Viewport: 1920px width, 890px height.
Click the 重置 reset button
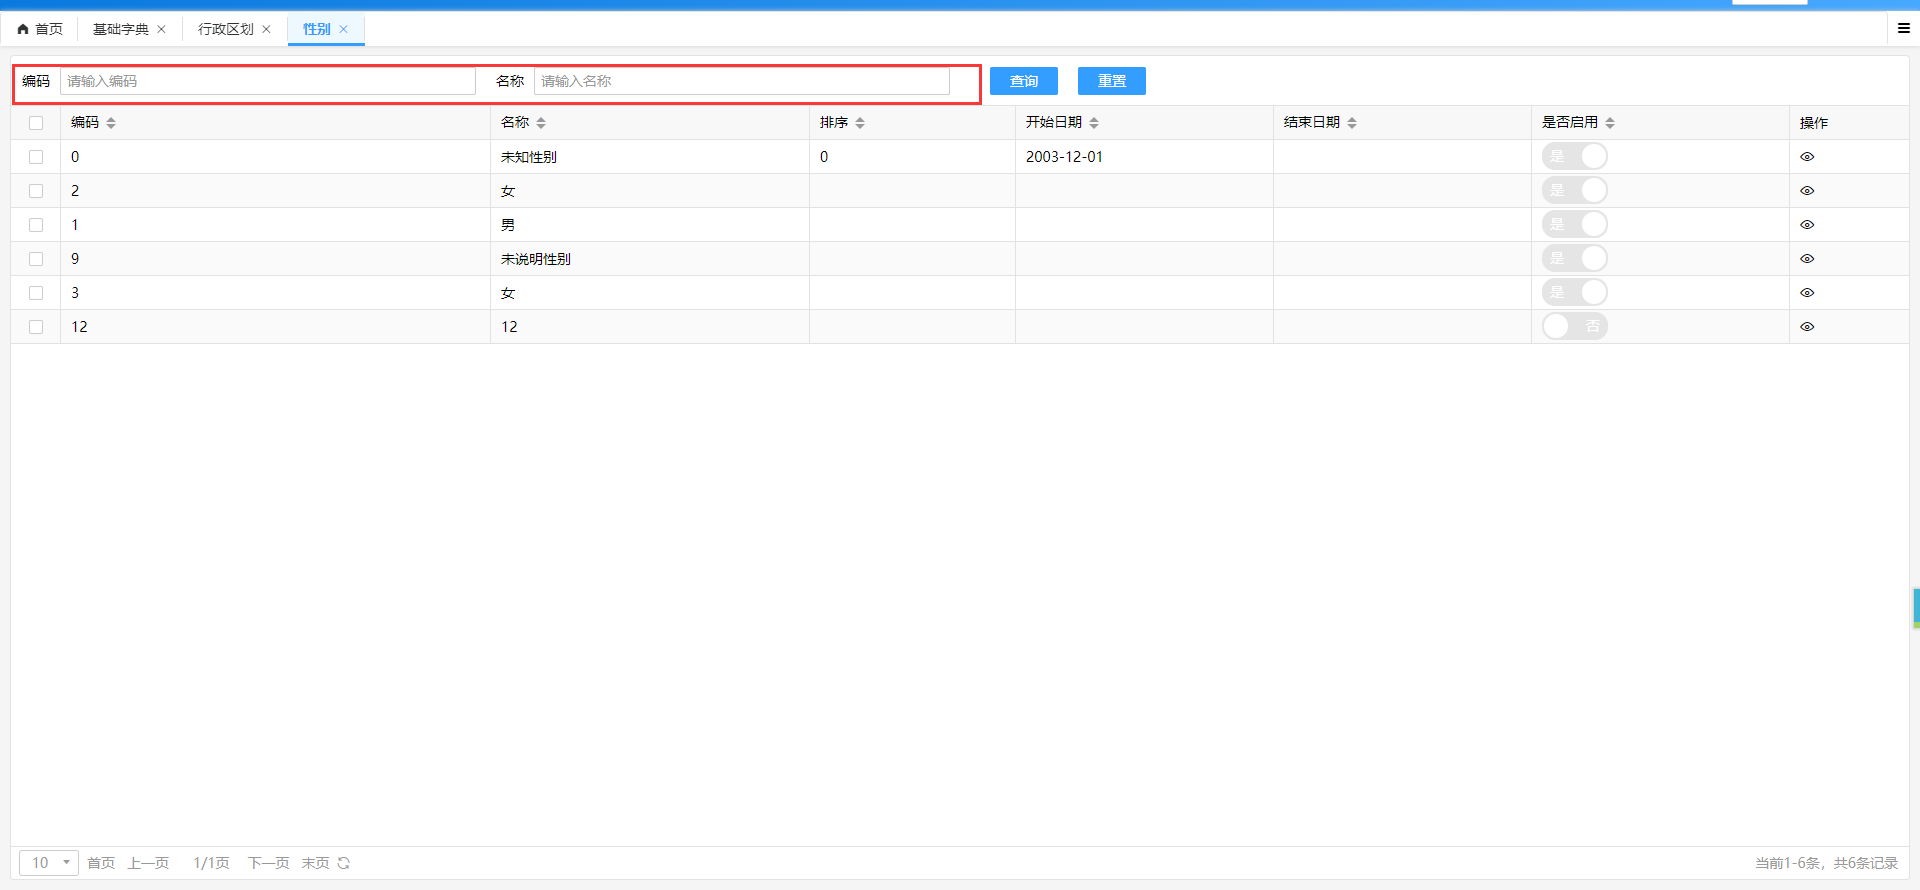[x=1111, y=81]
